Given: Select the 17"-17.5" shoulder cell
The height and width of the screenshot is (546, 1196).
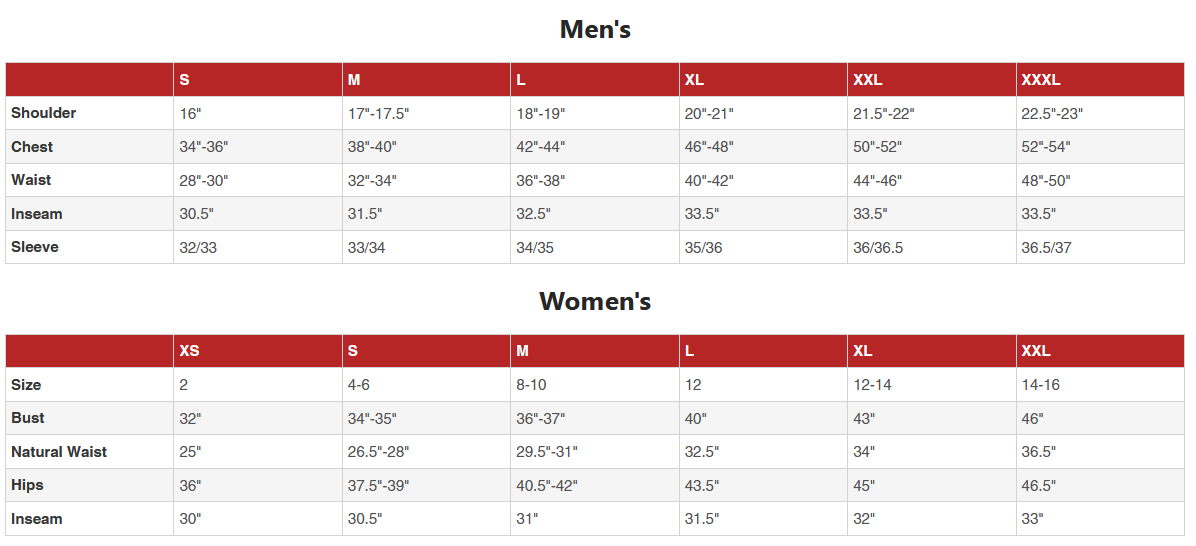Looking at the screenshot, I should point(379,114).
